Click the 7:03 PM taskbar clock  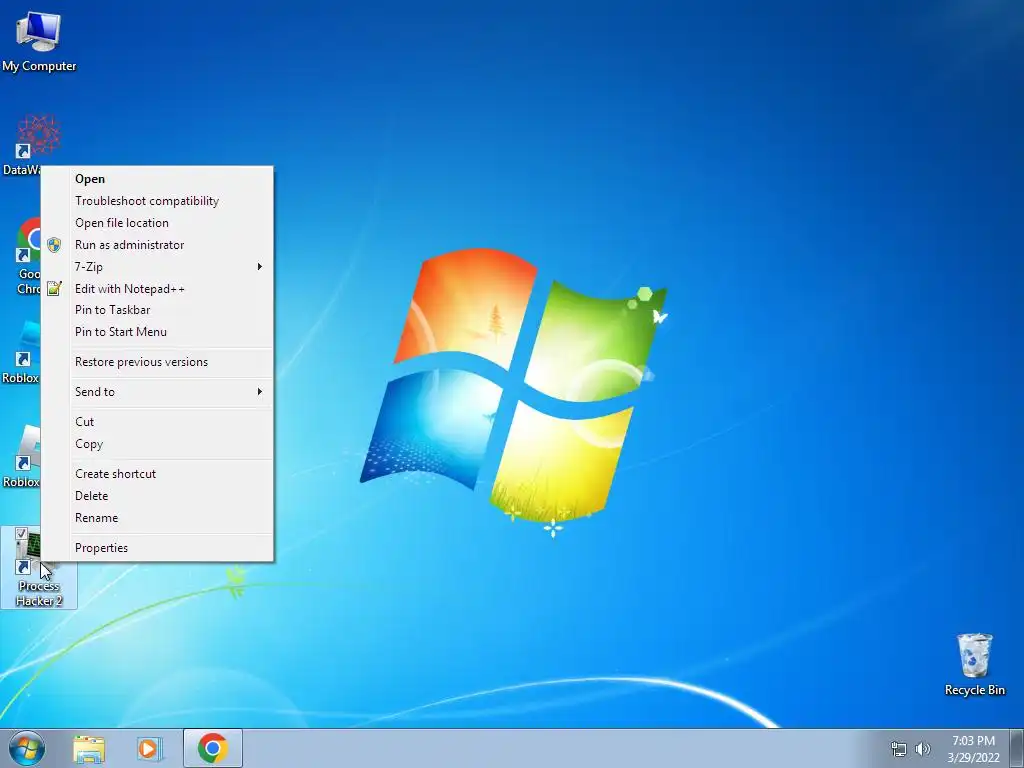973,748
